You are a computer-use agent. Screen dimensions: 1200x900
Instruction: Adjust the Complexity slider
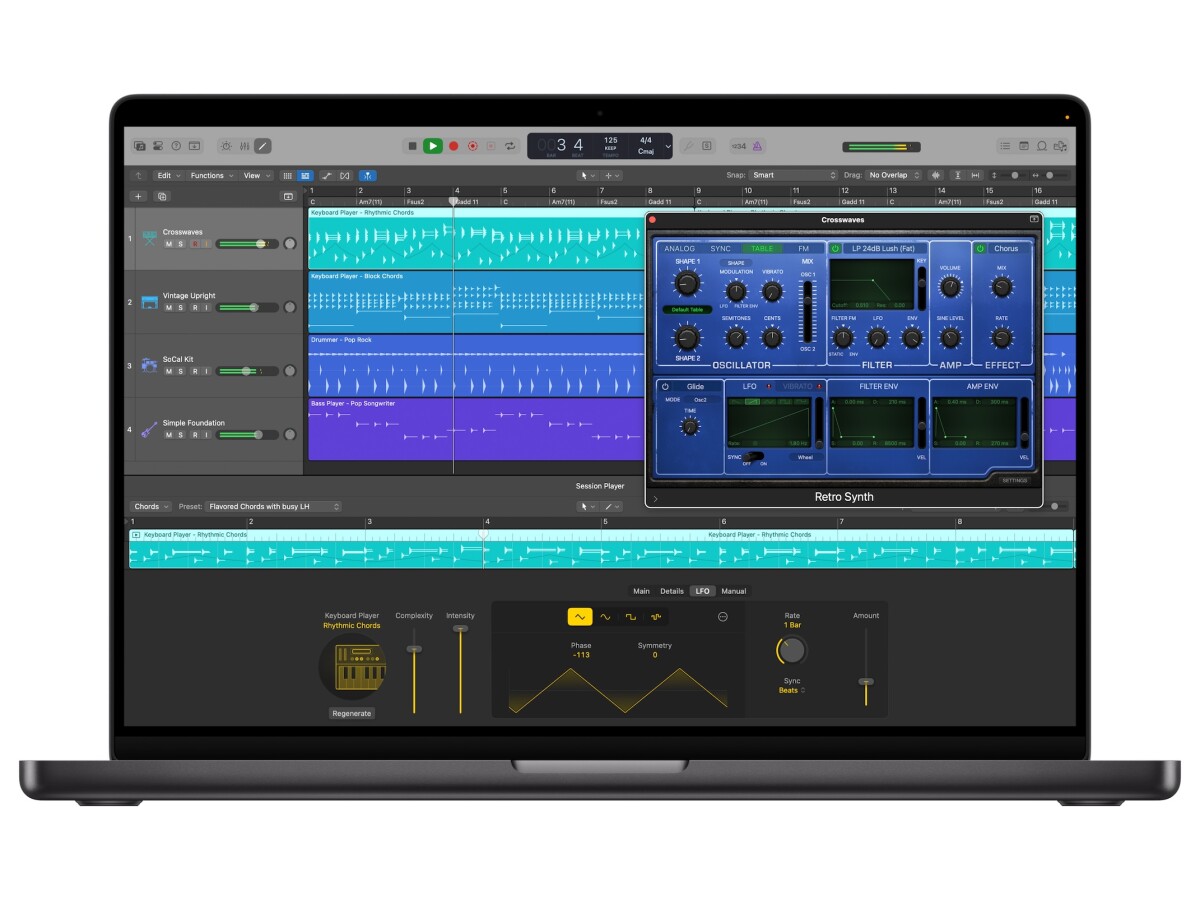(414, 651)
